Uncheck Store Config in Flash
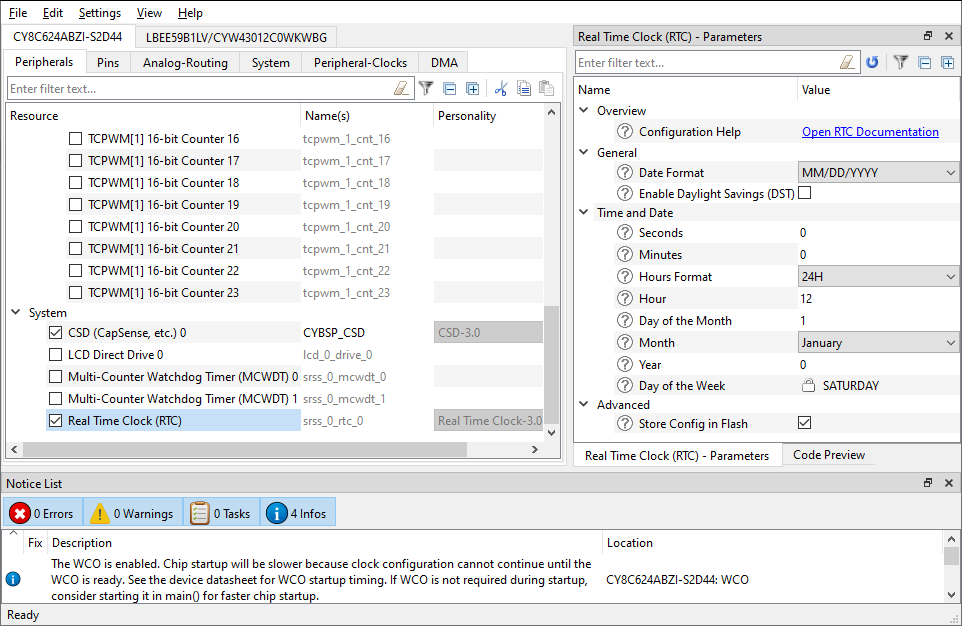Viewport: 962px width, 626px height. coord(804,423)
